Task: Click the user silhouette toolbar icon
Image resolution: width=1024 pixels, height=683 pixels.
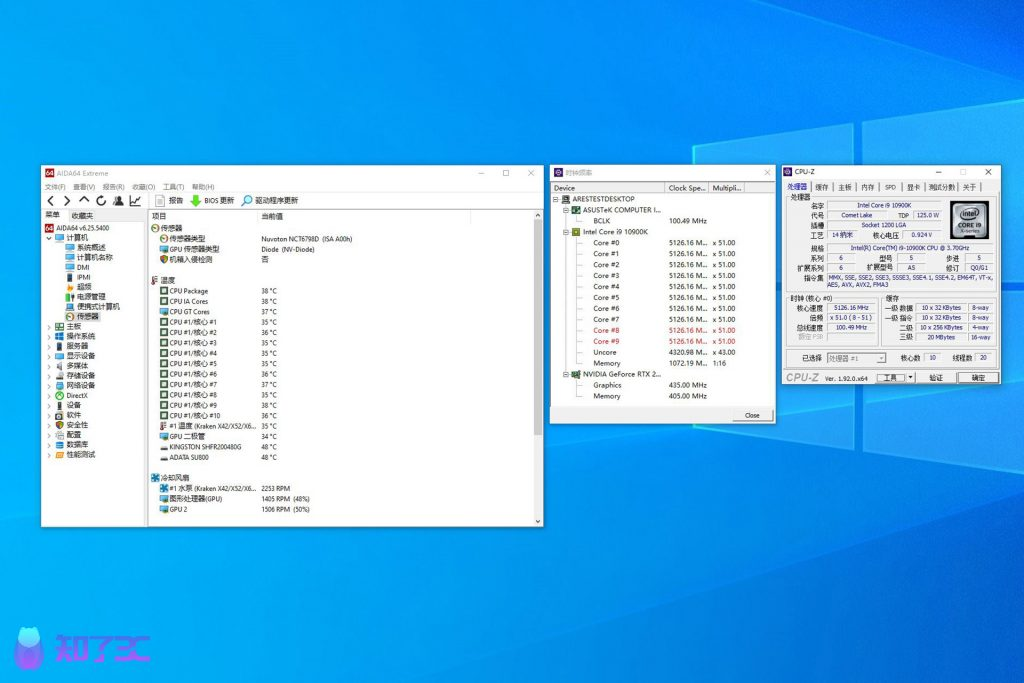Action: (118, 201)
